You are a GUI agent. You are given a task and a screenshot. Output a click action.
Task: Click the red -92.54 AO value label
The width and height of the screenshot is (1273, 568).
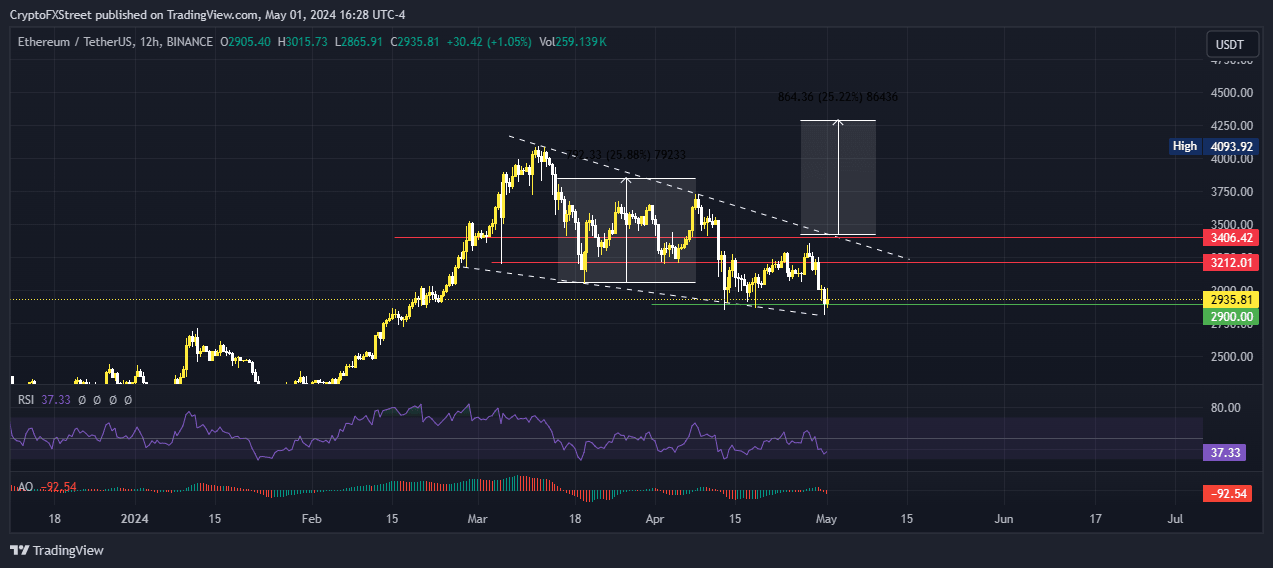pos(1229,493)
